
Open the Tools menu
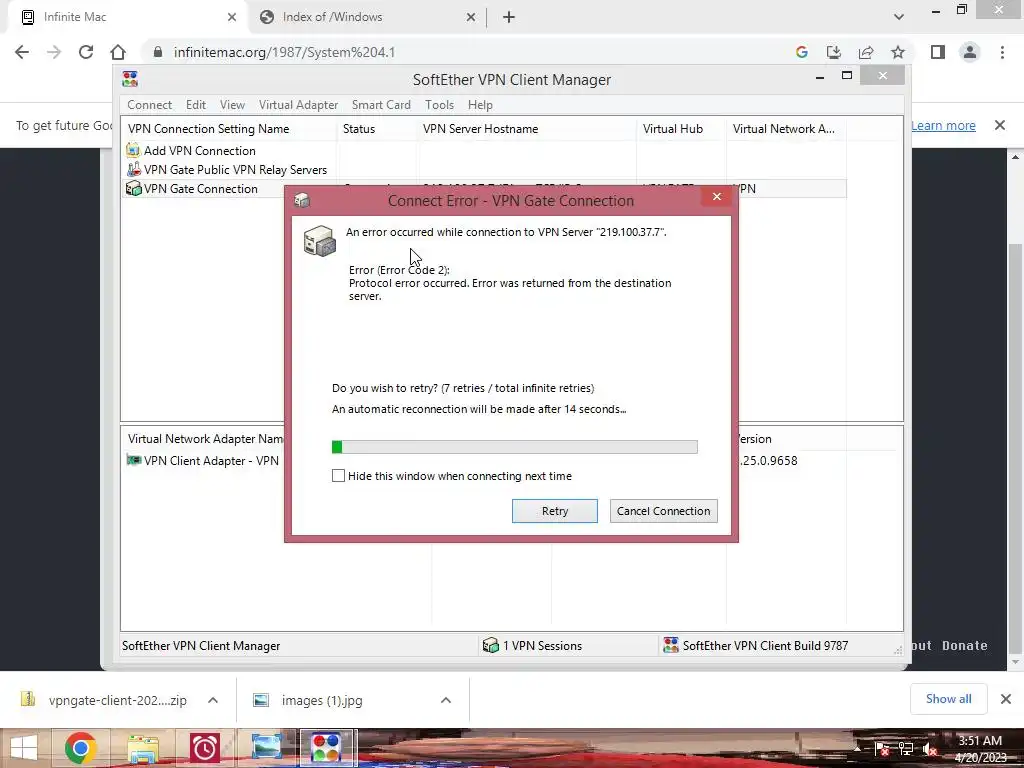[x=440, y=104]
